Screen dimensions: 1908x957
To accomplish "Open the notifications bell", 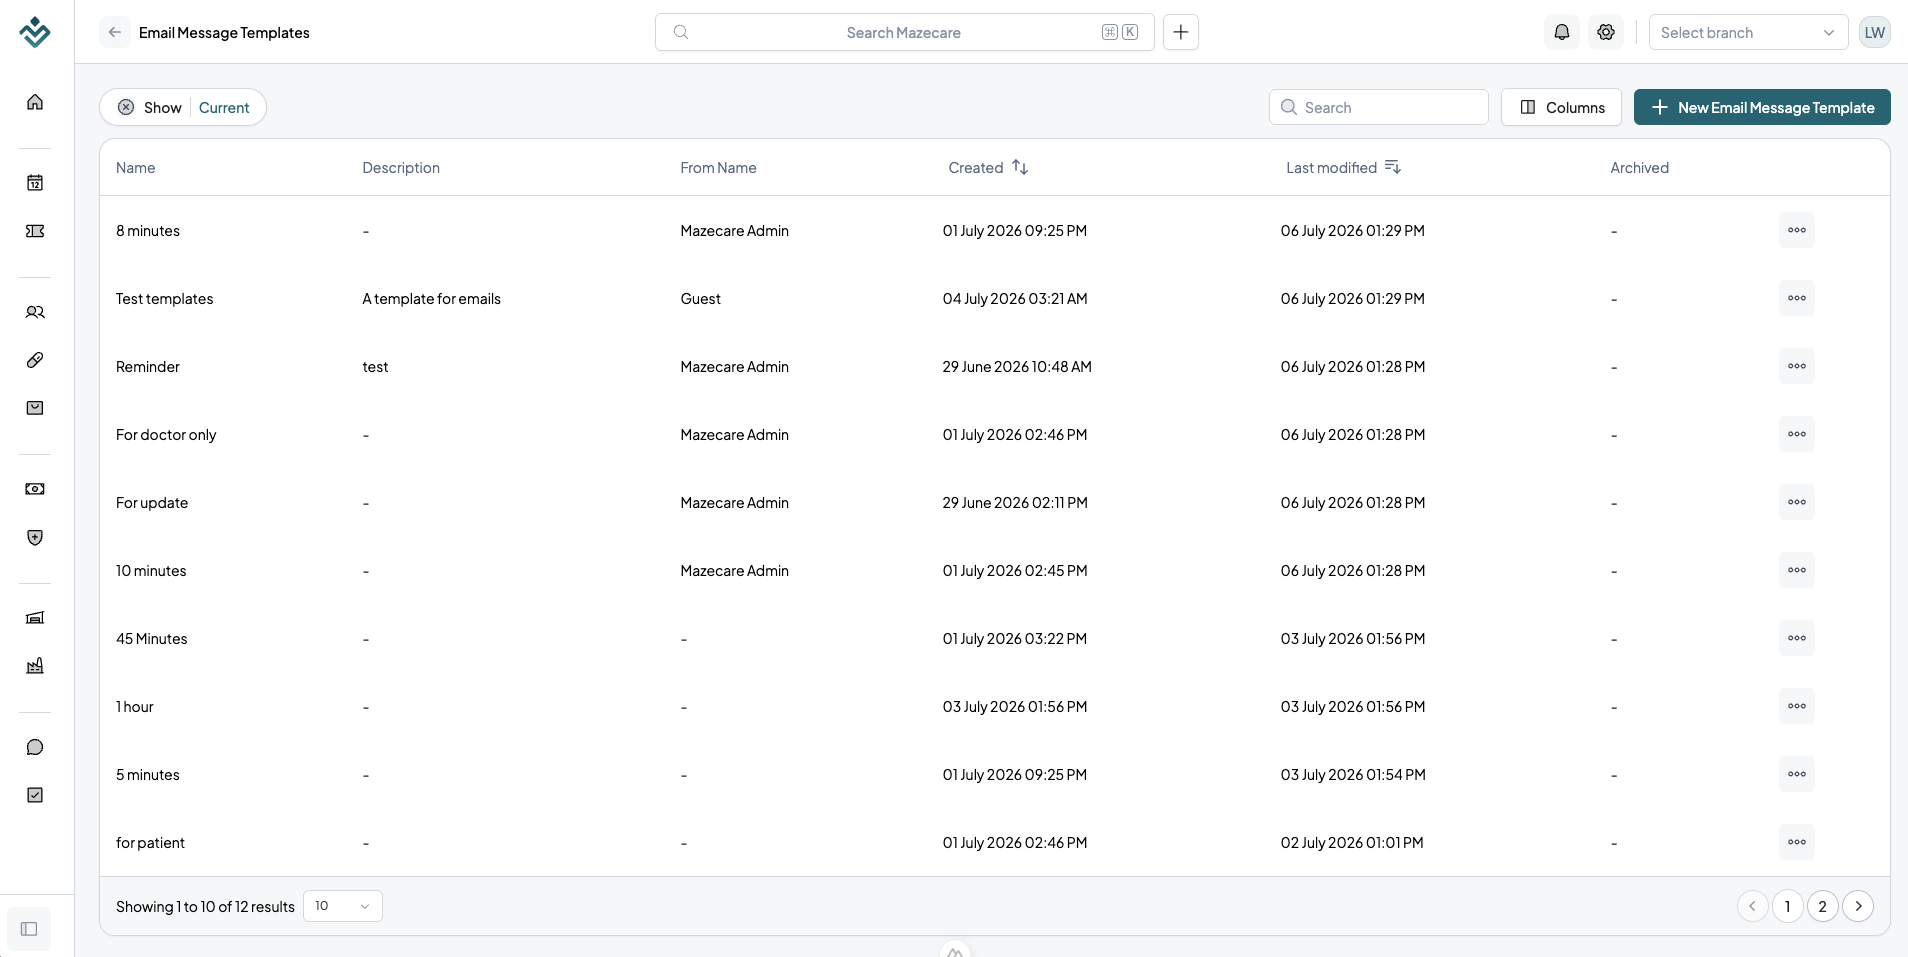I will coord(1562,32).
